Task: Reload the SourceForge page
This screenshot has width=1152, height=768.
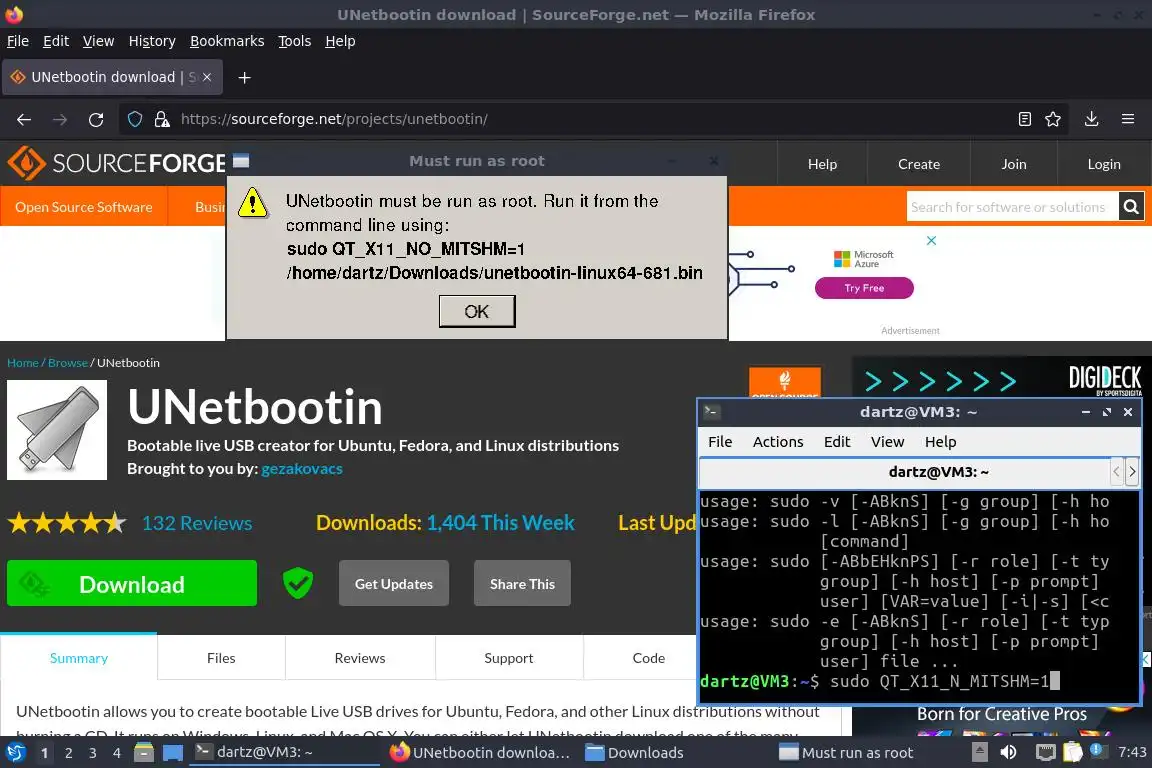Action: pos(96,119)
